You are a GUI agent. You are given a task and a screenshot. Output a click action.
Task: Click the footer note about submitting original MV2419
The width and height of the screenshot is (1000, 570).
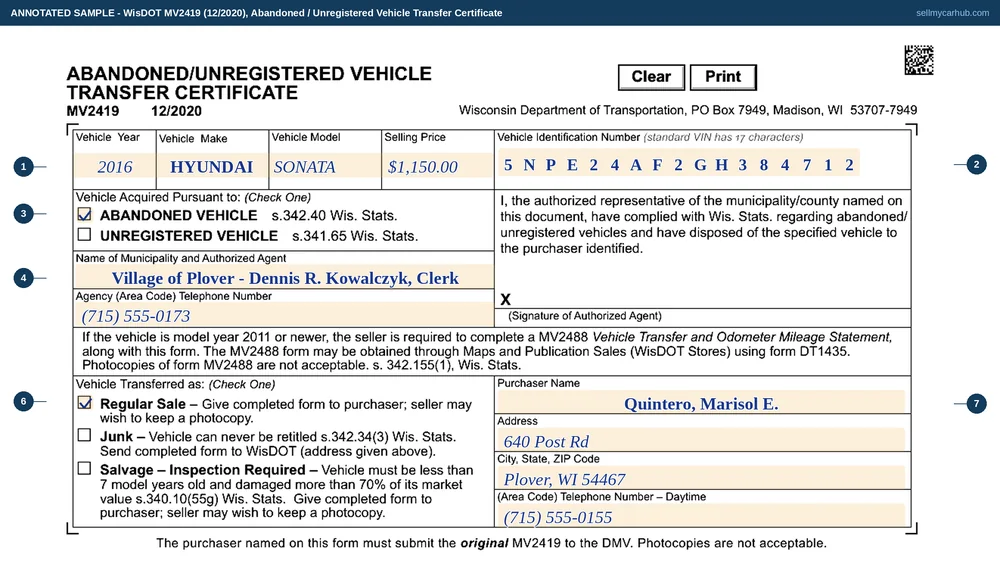[491, 543]
